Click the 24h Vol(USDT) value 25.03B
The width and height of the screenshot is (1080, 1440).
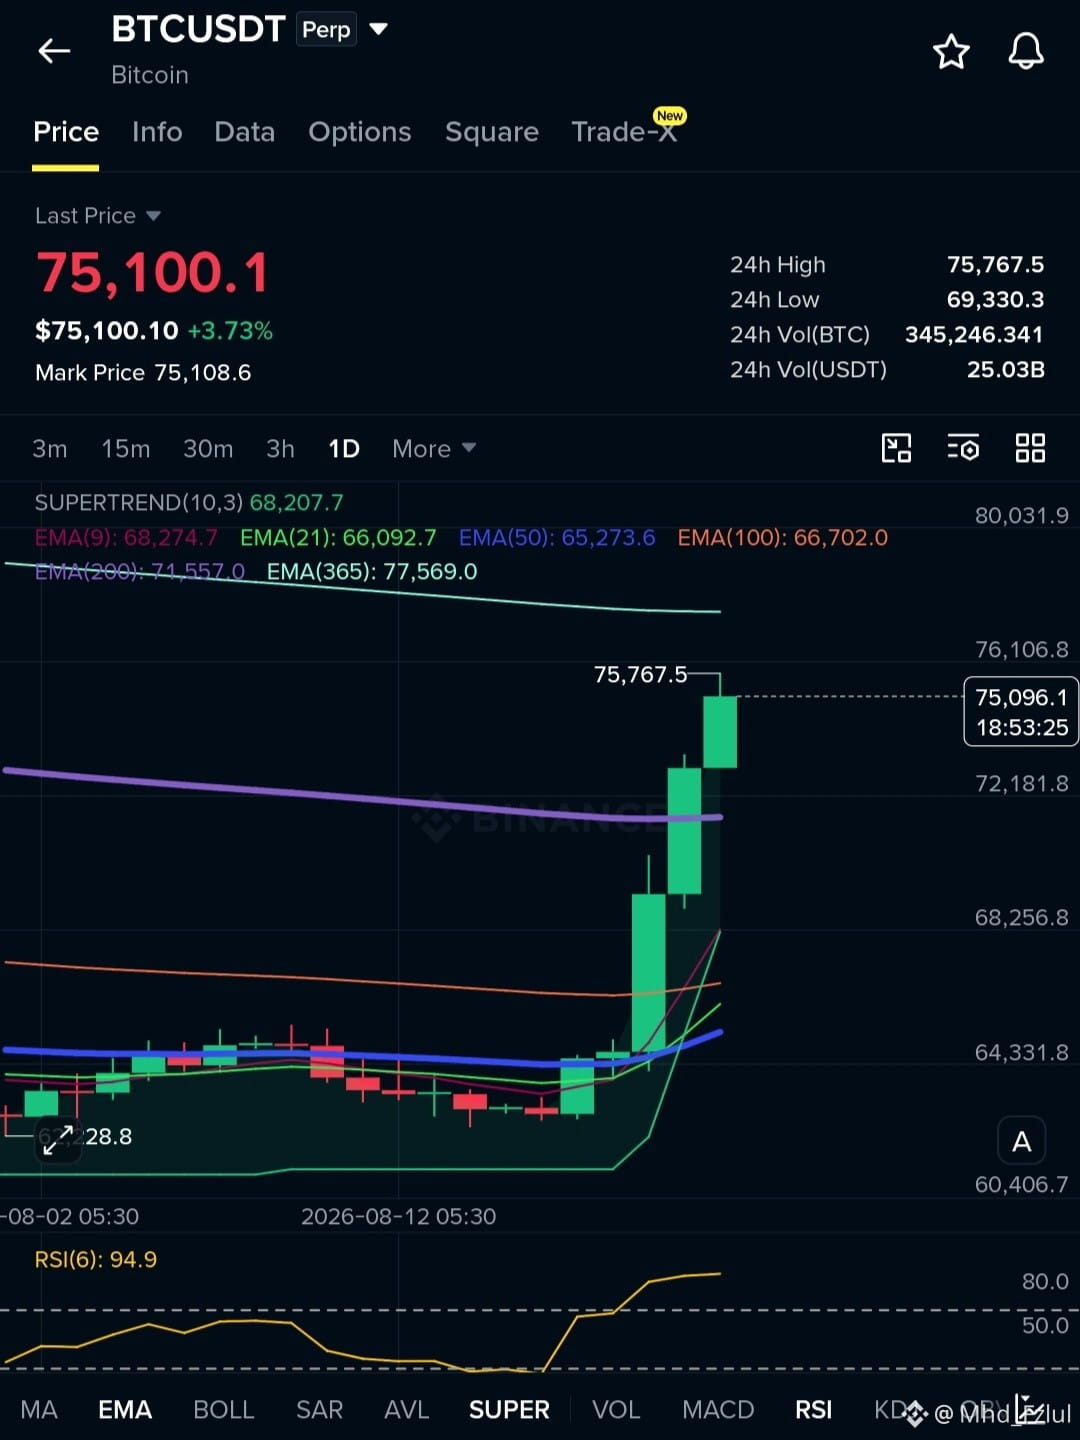tap(1005, 370)
